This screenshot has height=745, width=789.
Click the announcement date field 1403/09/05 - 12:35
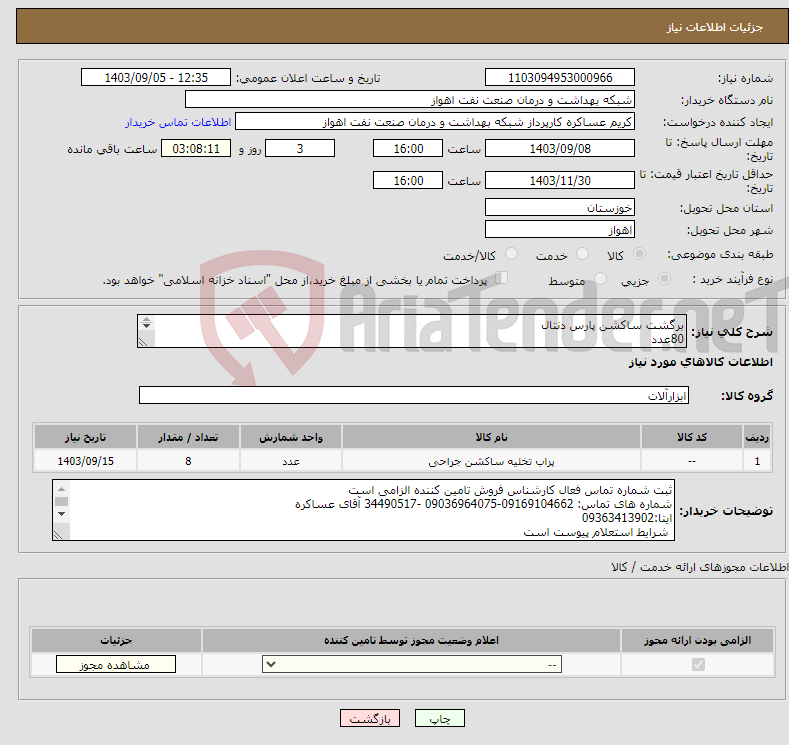156,77
